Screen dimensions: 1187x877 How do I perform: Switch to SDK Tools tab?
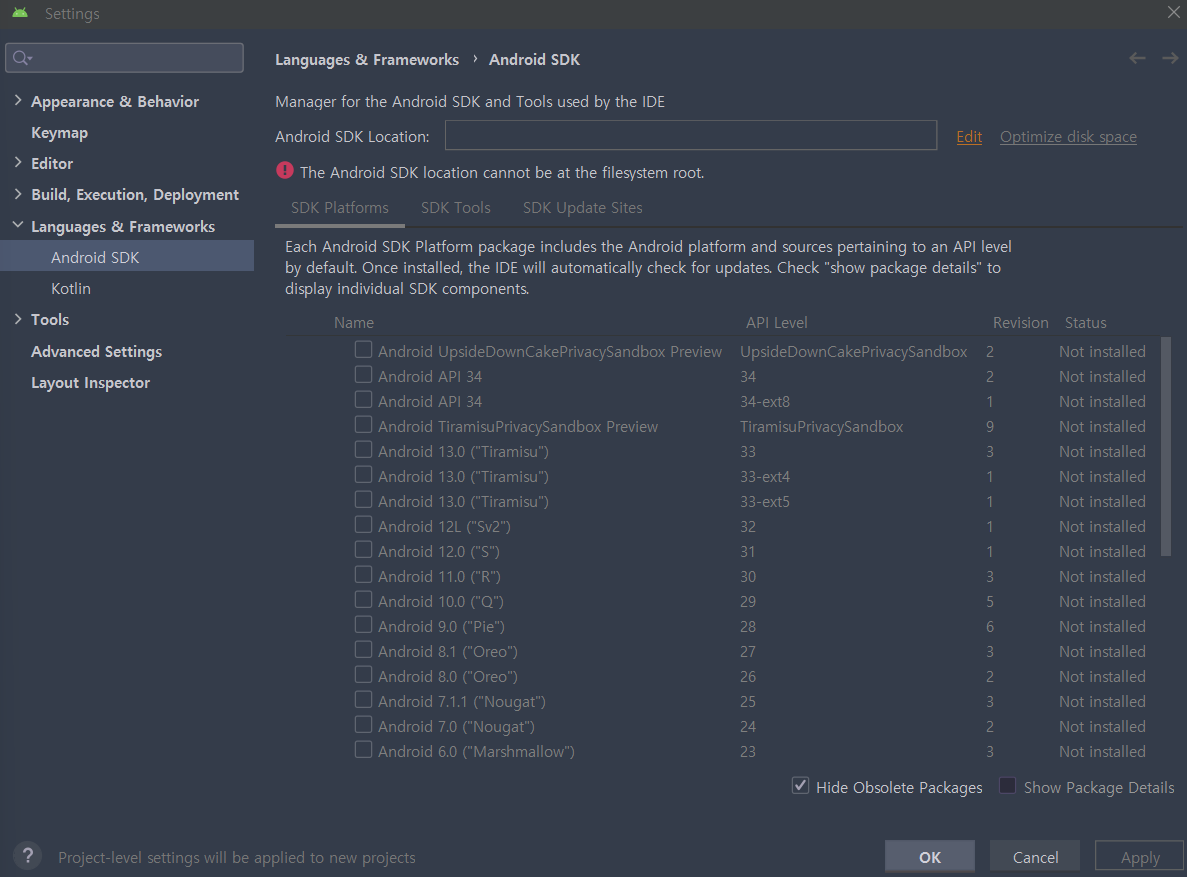pyautogui.click(x=456, y=208)
